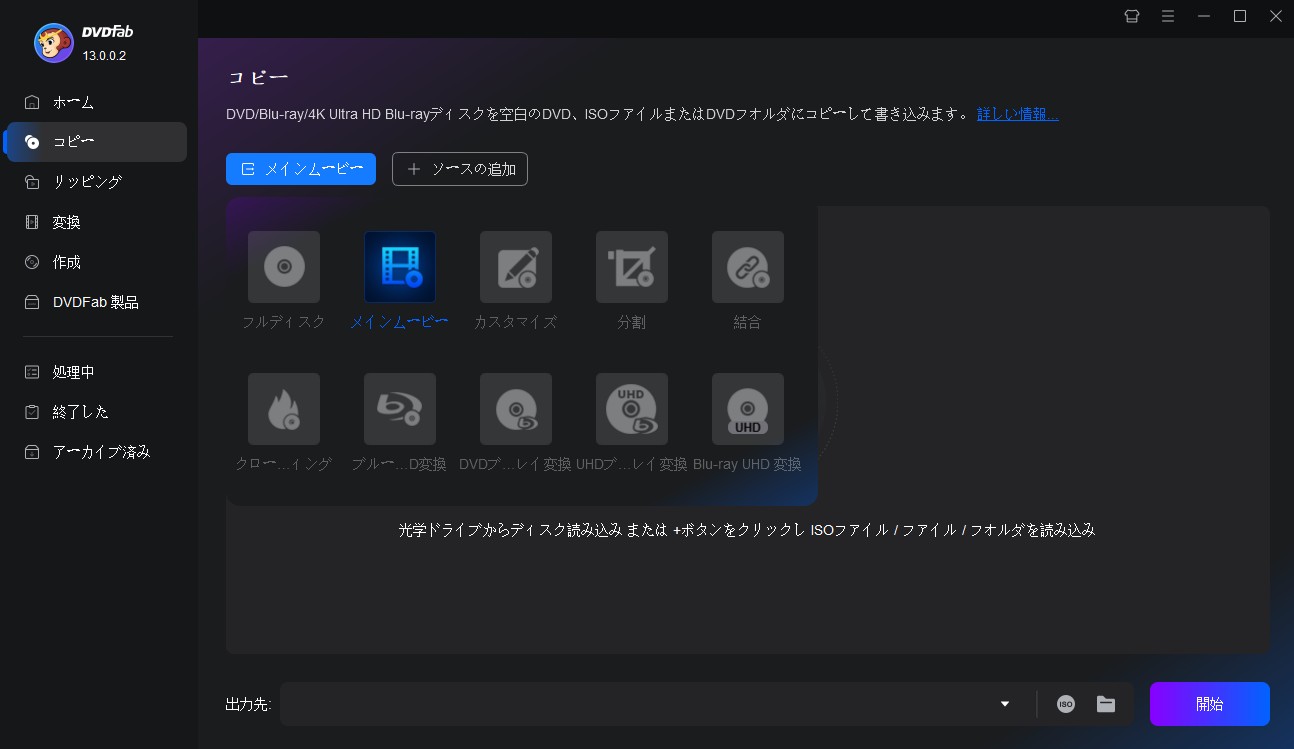
Task: Click the コピー page heading
Action: point(258,77)
